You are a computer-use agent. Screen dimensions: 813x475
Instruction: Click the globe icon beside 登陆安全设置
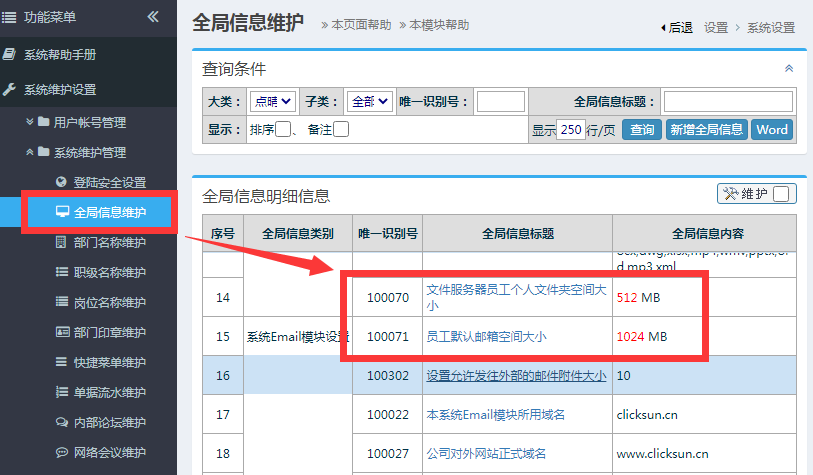pyautogui.click(x=61, y=182)
